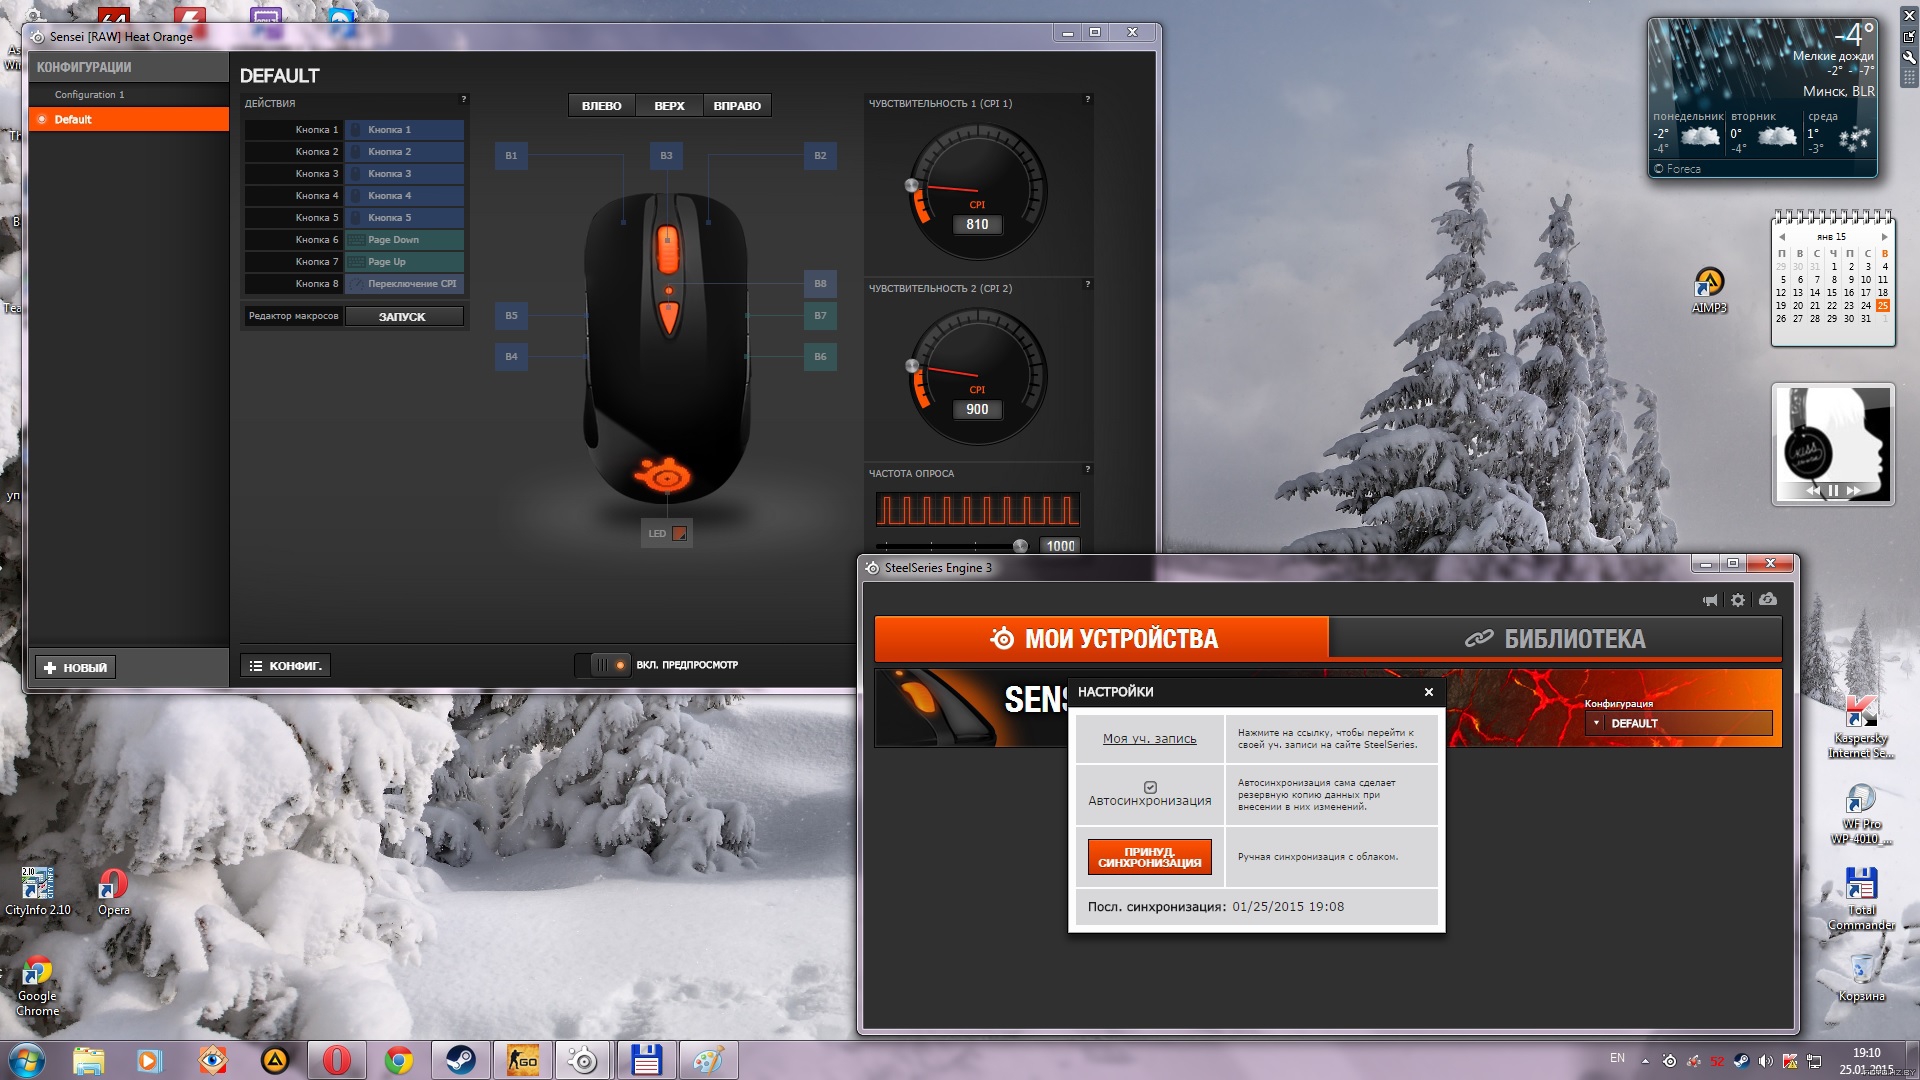
Task: Click the B1 button marker on mouse diagram
Action: [x=511, y=156]
